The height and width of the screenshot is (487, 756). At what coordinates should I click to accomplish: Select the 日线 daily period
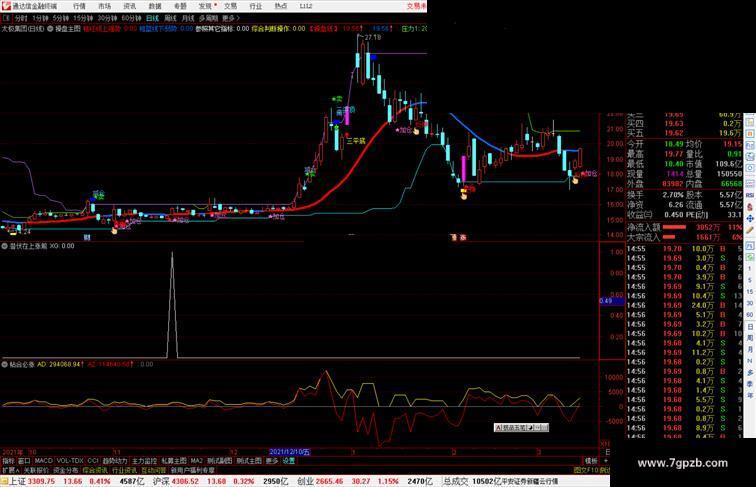coord(152,18)
